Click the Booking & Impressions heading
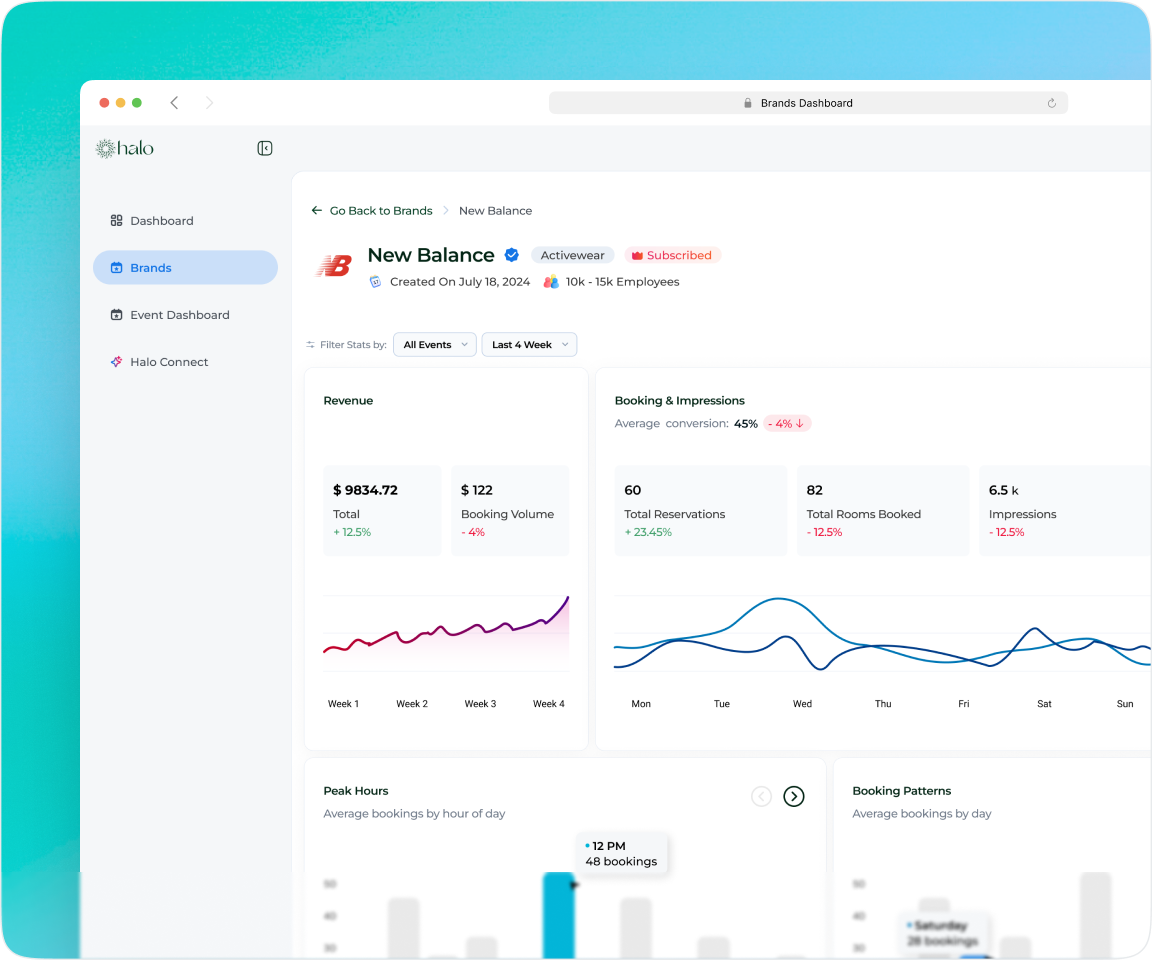The width and height of the screenshot is (1152, 960). click(680, 400)
